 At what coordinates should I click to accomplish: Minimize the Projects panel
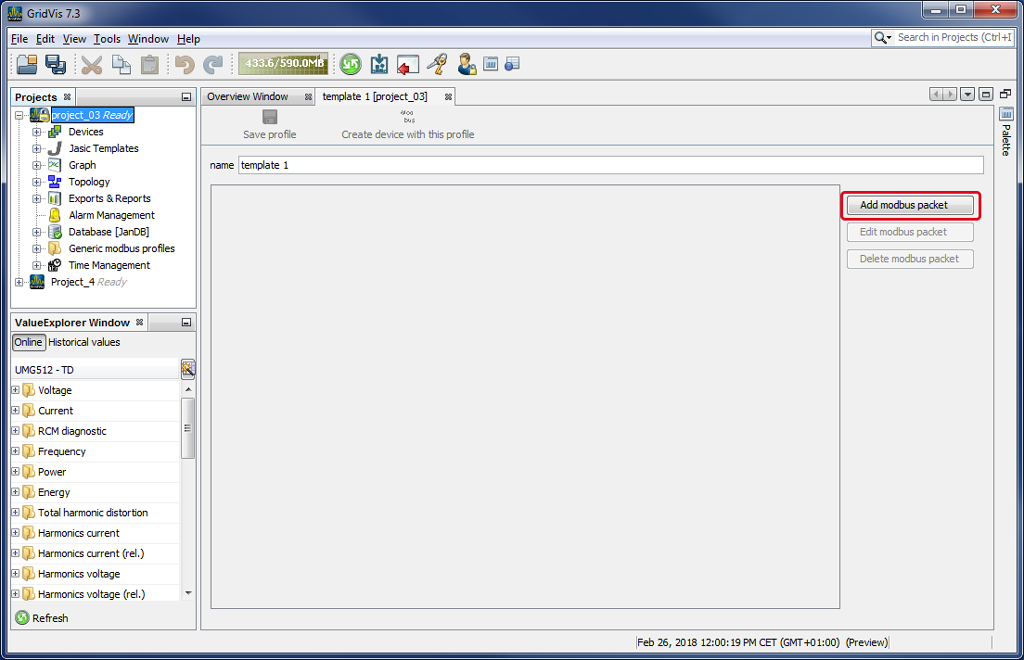click(x=186, y=97)
